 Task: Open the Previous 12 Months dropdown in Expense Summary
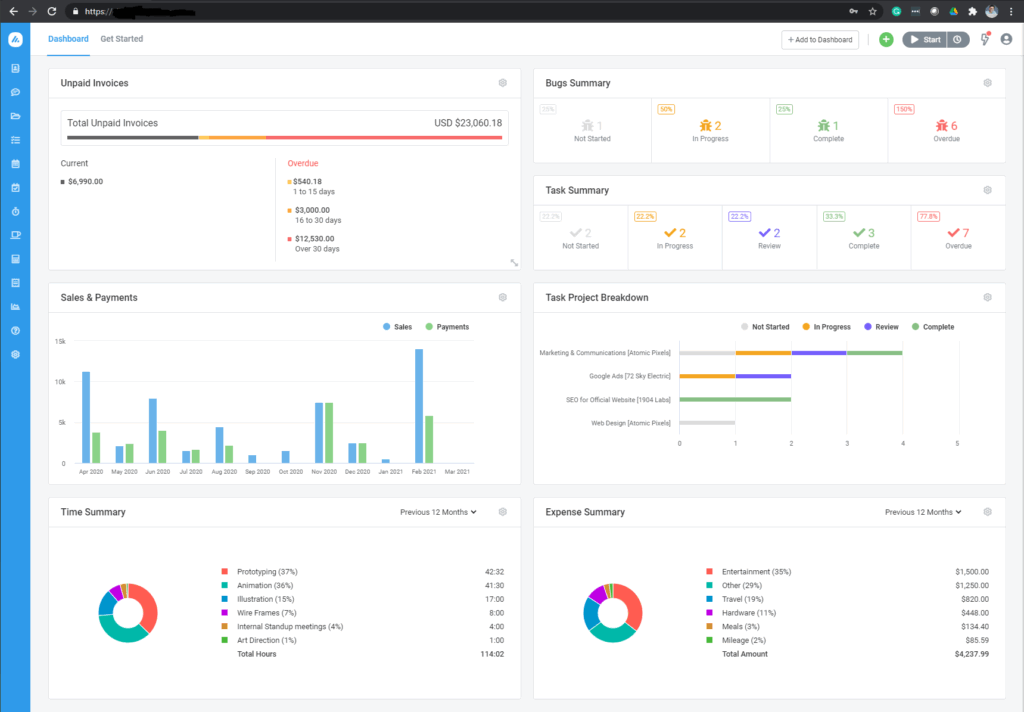(922, 511)
